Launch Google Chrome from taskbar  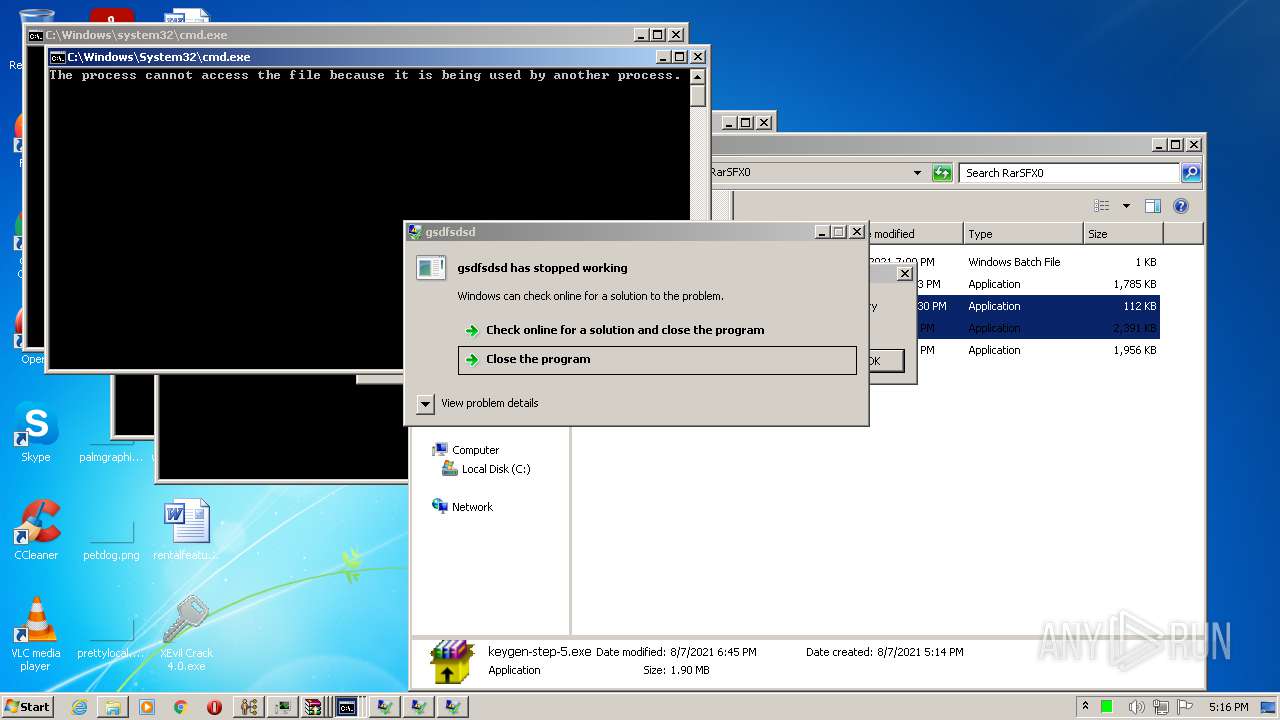(181, 707)
